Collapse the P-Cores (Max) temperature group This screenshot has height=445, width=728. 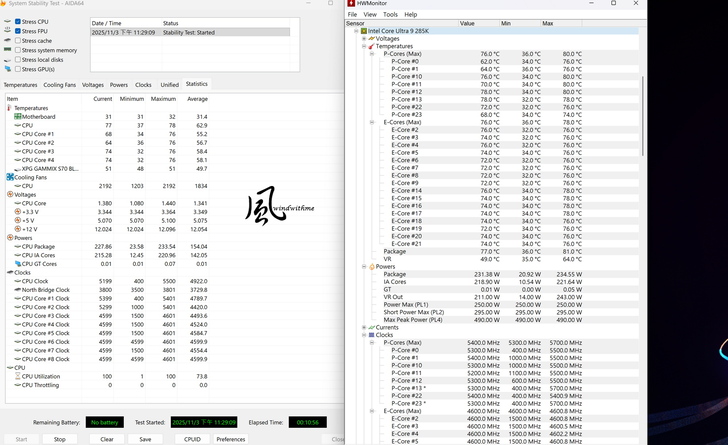coord(372,54)
